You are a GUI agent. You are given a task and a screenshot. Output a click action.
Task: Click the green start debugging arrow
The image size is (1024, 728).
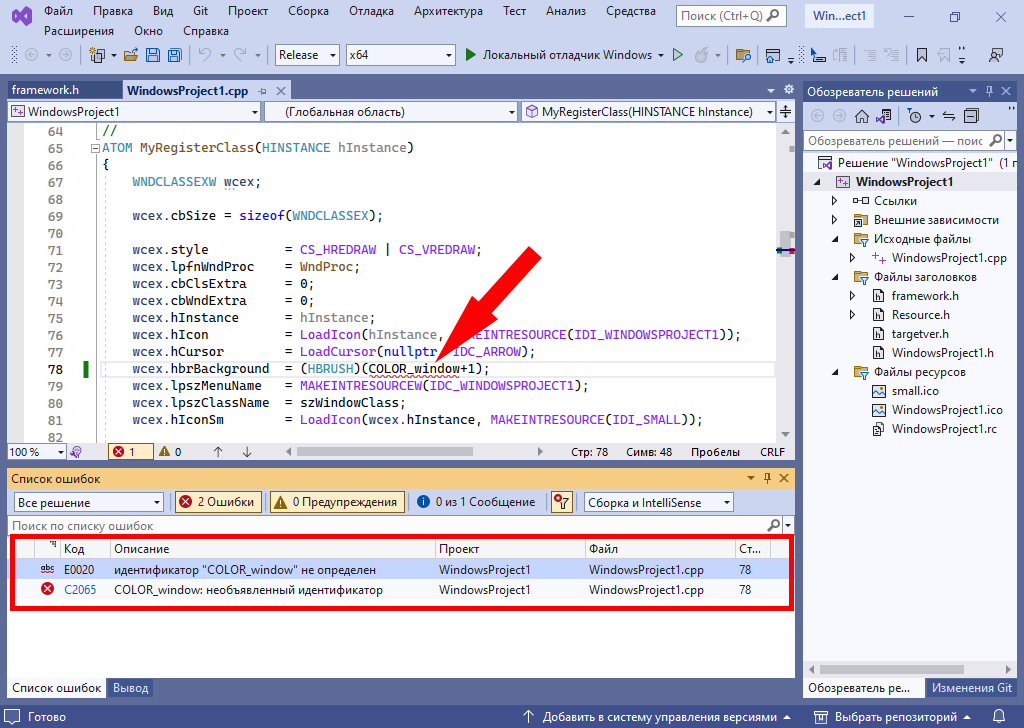coord(471,55)
